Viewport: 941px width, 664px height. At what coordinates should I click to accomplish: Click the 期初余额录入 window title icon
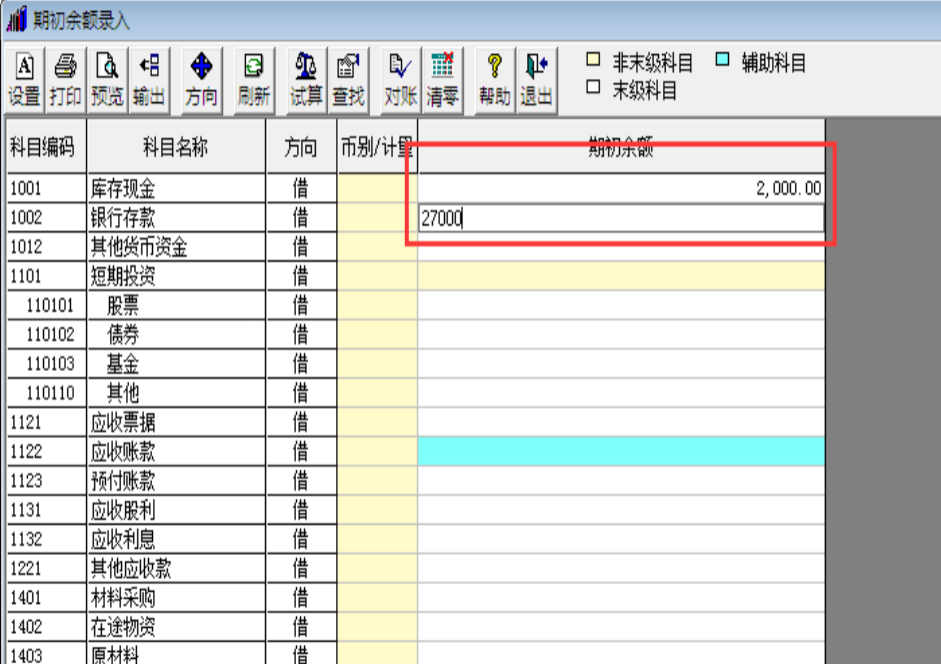coord(17,19)
